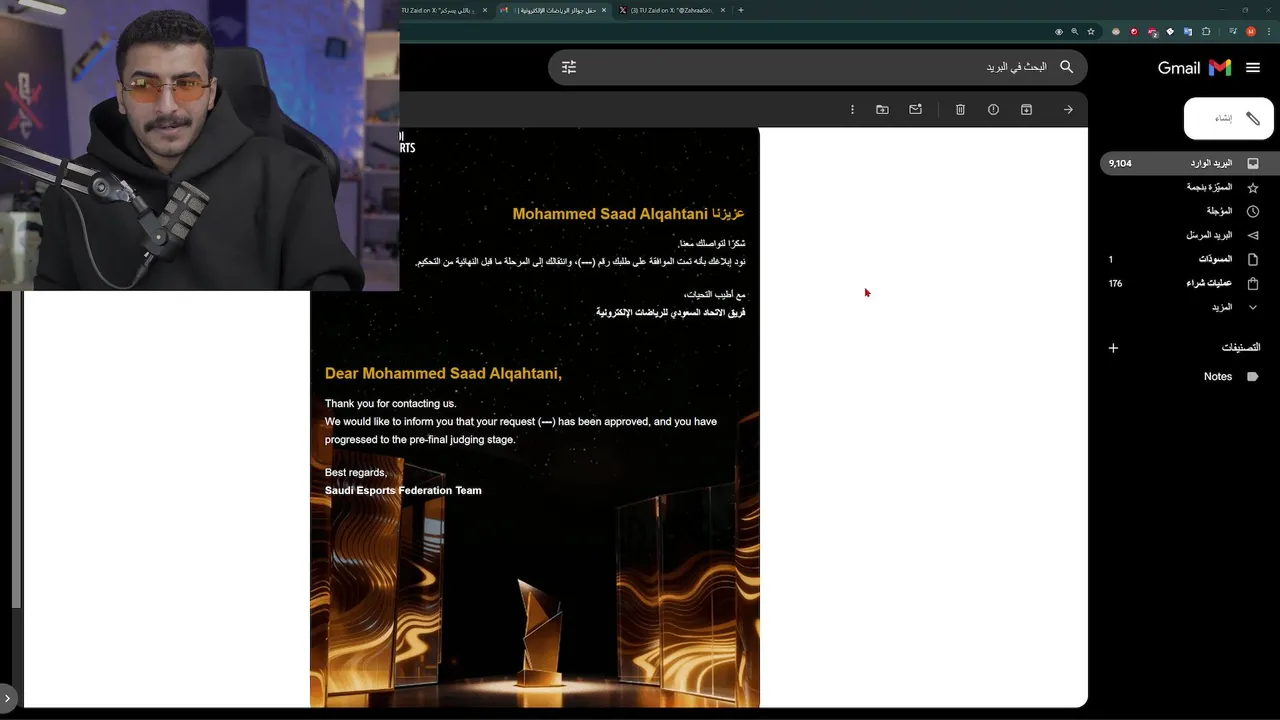Close the "(3) TU Zaid on X" tab
The height and width of the screenshot is (720, 1280).
(x=721, y=10)
